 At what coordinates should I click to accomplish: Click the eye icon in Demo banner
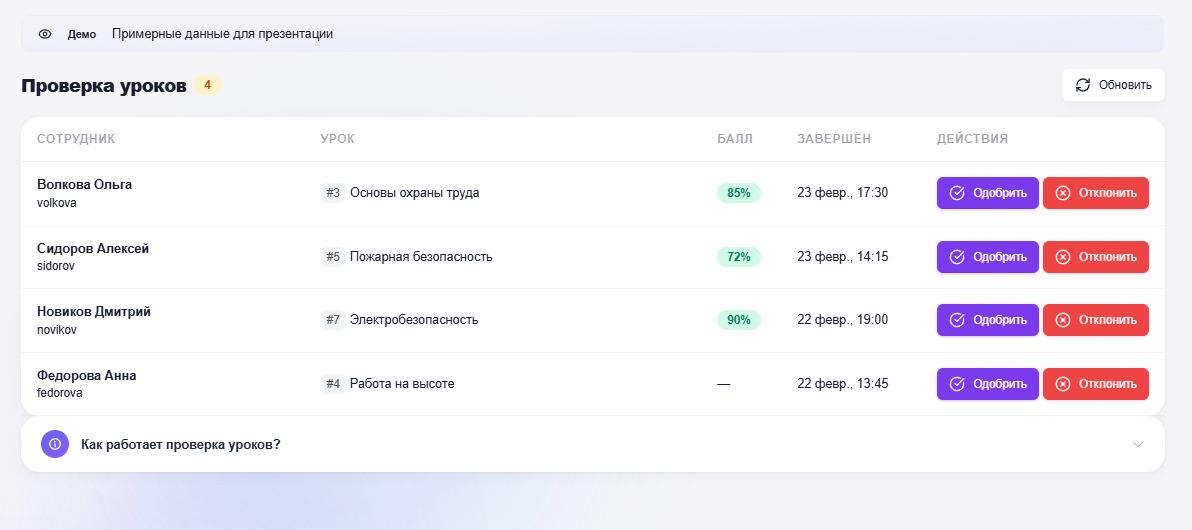pyautogui.click(x=45, y=34)
